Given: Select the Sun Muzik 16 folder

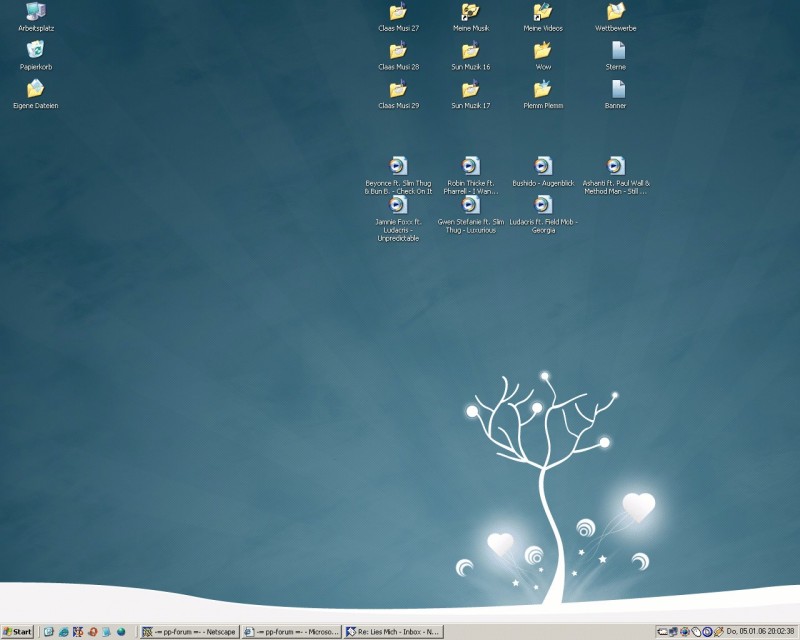Looking at the screenshot, I should [470, 51].
